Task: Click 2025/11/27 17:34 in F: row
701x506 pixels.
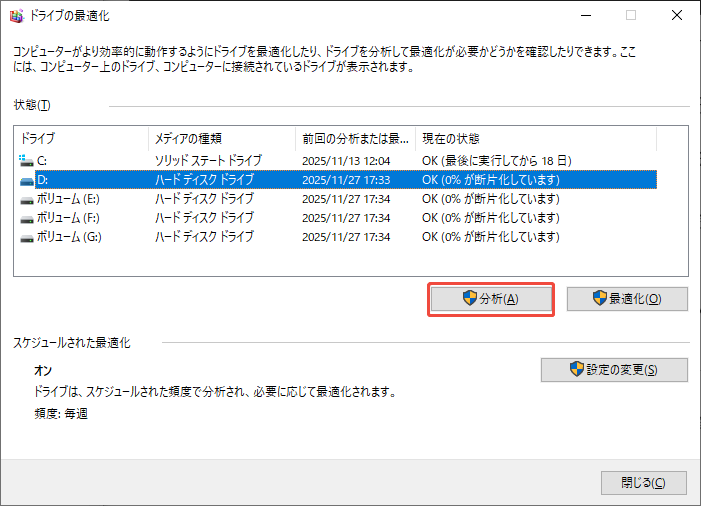Action: click(346, 218)
